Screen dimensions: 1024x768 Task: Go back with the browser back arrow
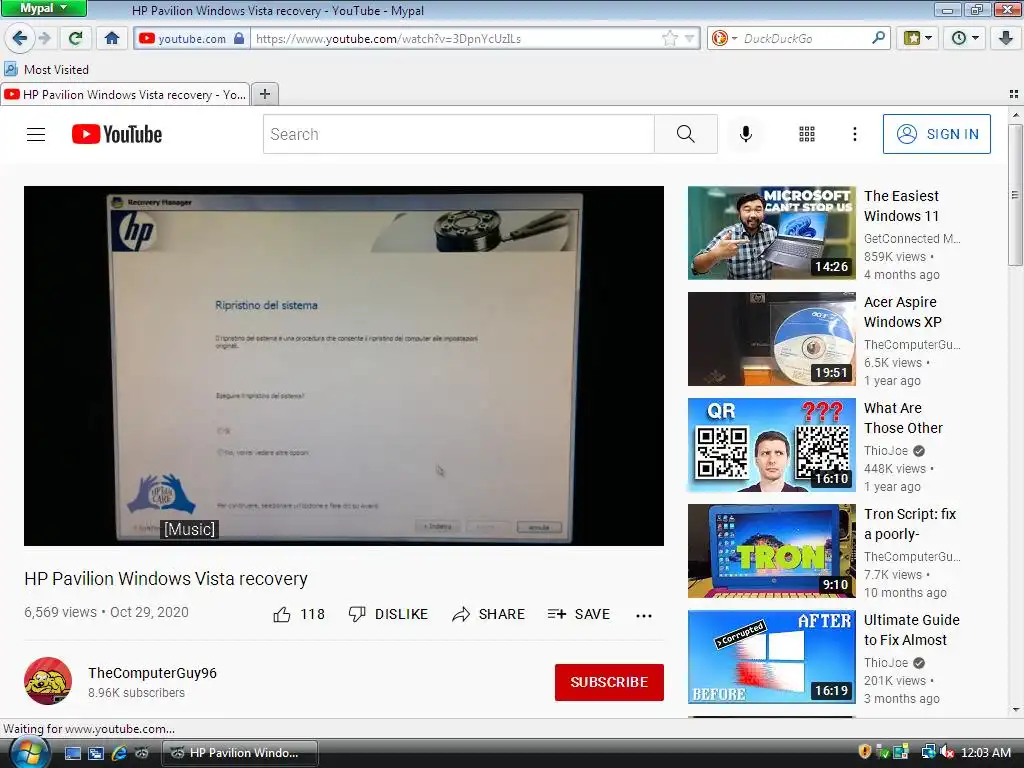pyautogui.click(x=20, y=39)
